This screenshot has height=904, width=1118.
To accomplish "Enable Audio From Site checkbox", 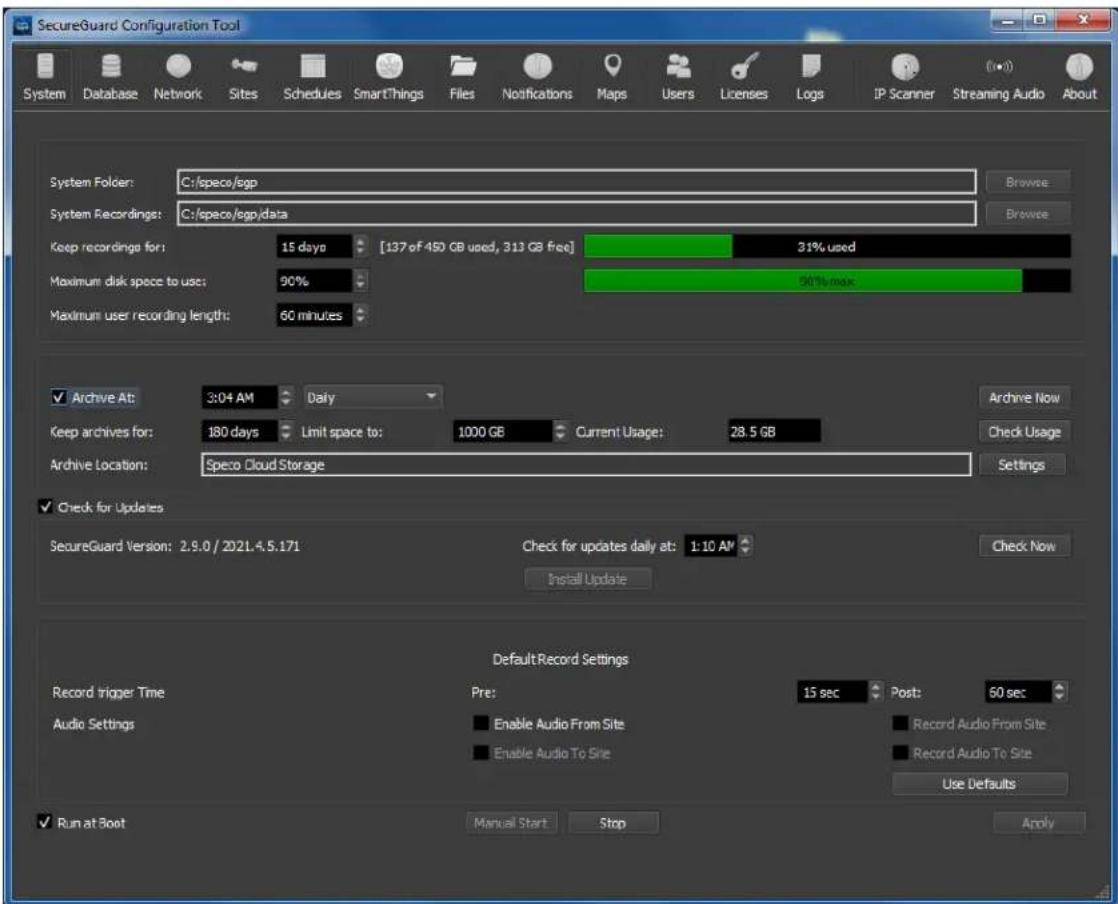I will tap(481, 724).
